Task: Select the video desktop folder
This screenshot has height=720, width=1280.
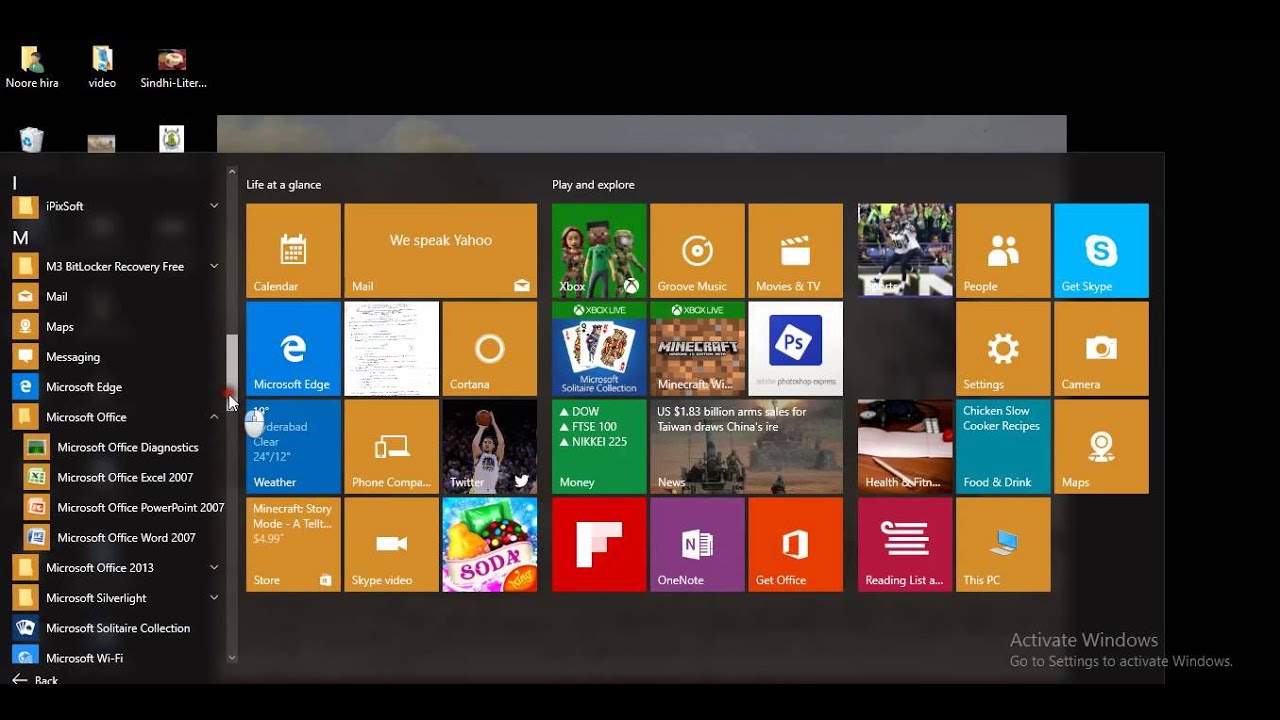Action: (102, 68)
